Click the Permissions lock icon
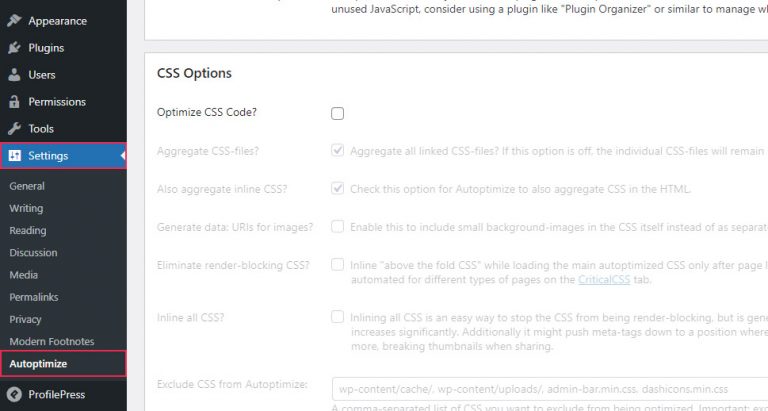Image resolution: width=768 pixels, height=411 pixels. 15,101
